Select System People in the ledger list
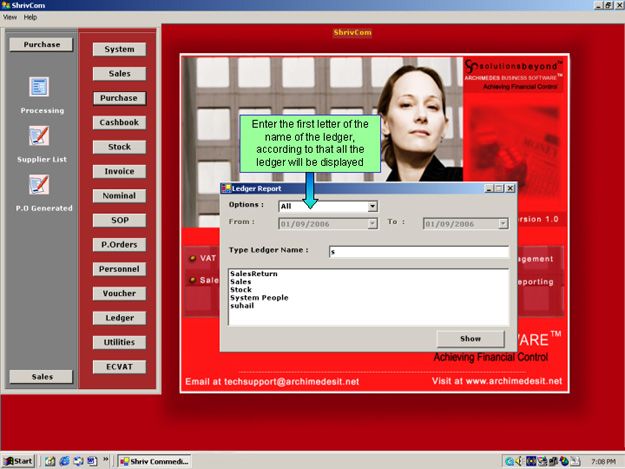 tap(259, 298)
